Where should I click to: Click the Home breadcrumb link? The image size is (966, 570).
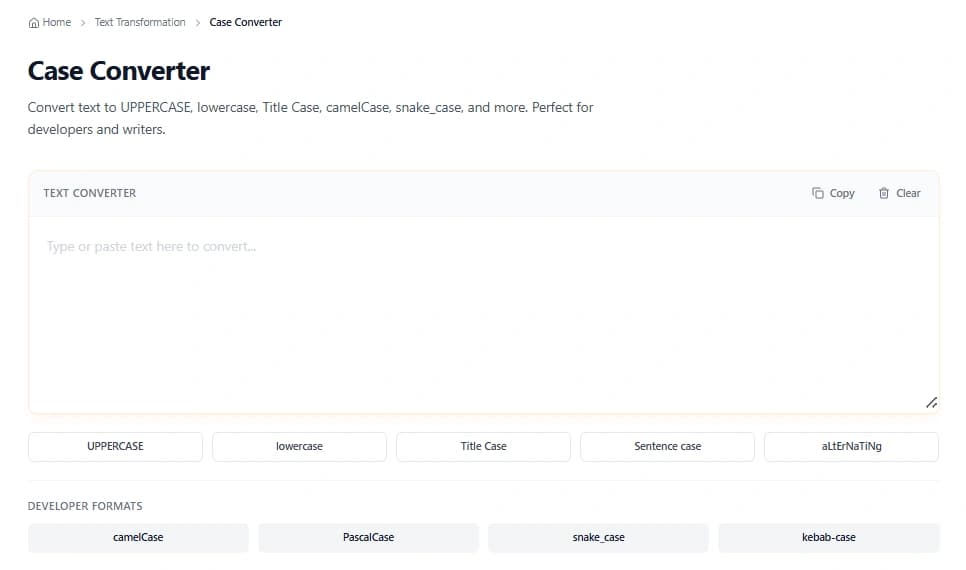tap(56, 22)
